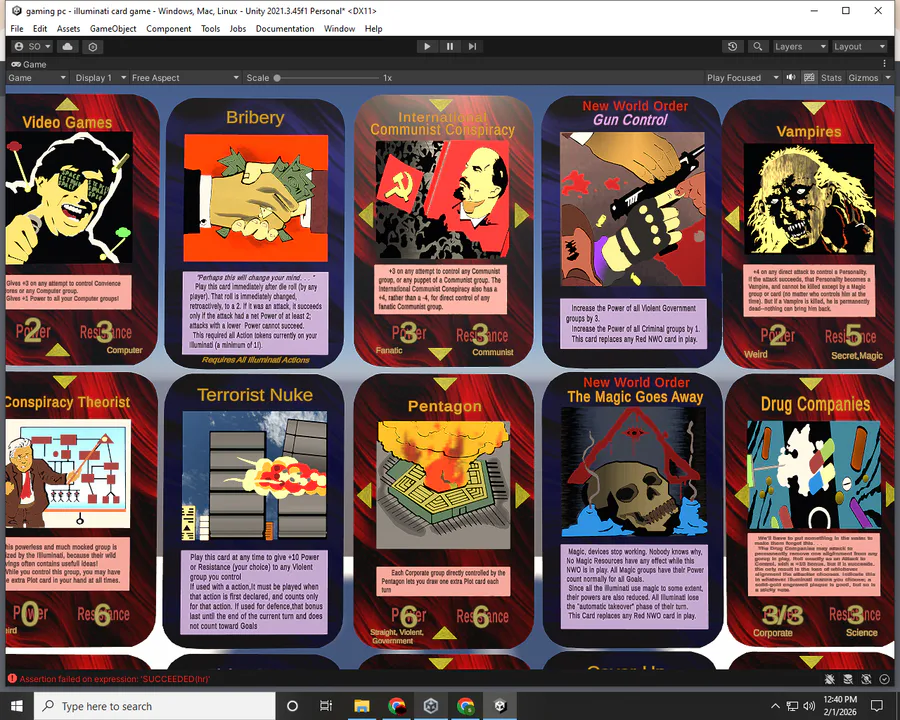Image resolution: width=900 pixels, height=720 pixels.
Task: Open the Window menu
Action: point(339,29)
